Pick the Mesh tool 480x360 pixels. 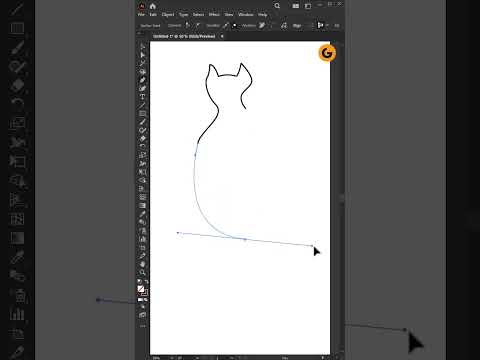[x=143, y=197]
